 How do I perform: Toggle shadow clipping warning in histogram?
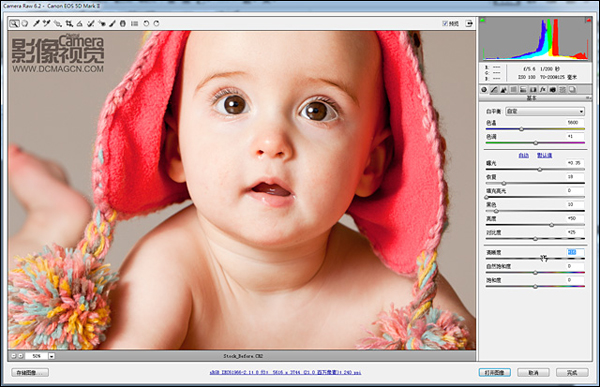coord(482,20)
